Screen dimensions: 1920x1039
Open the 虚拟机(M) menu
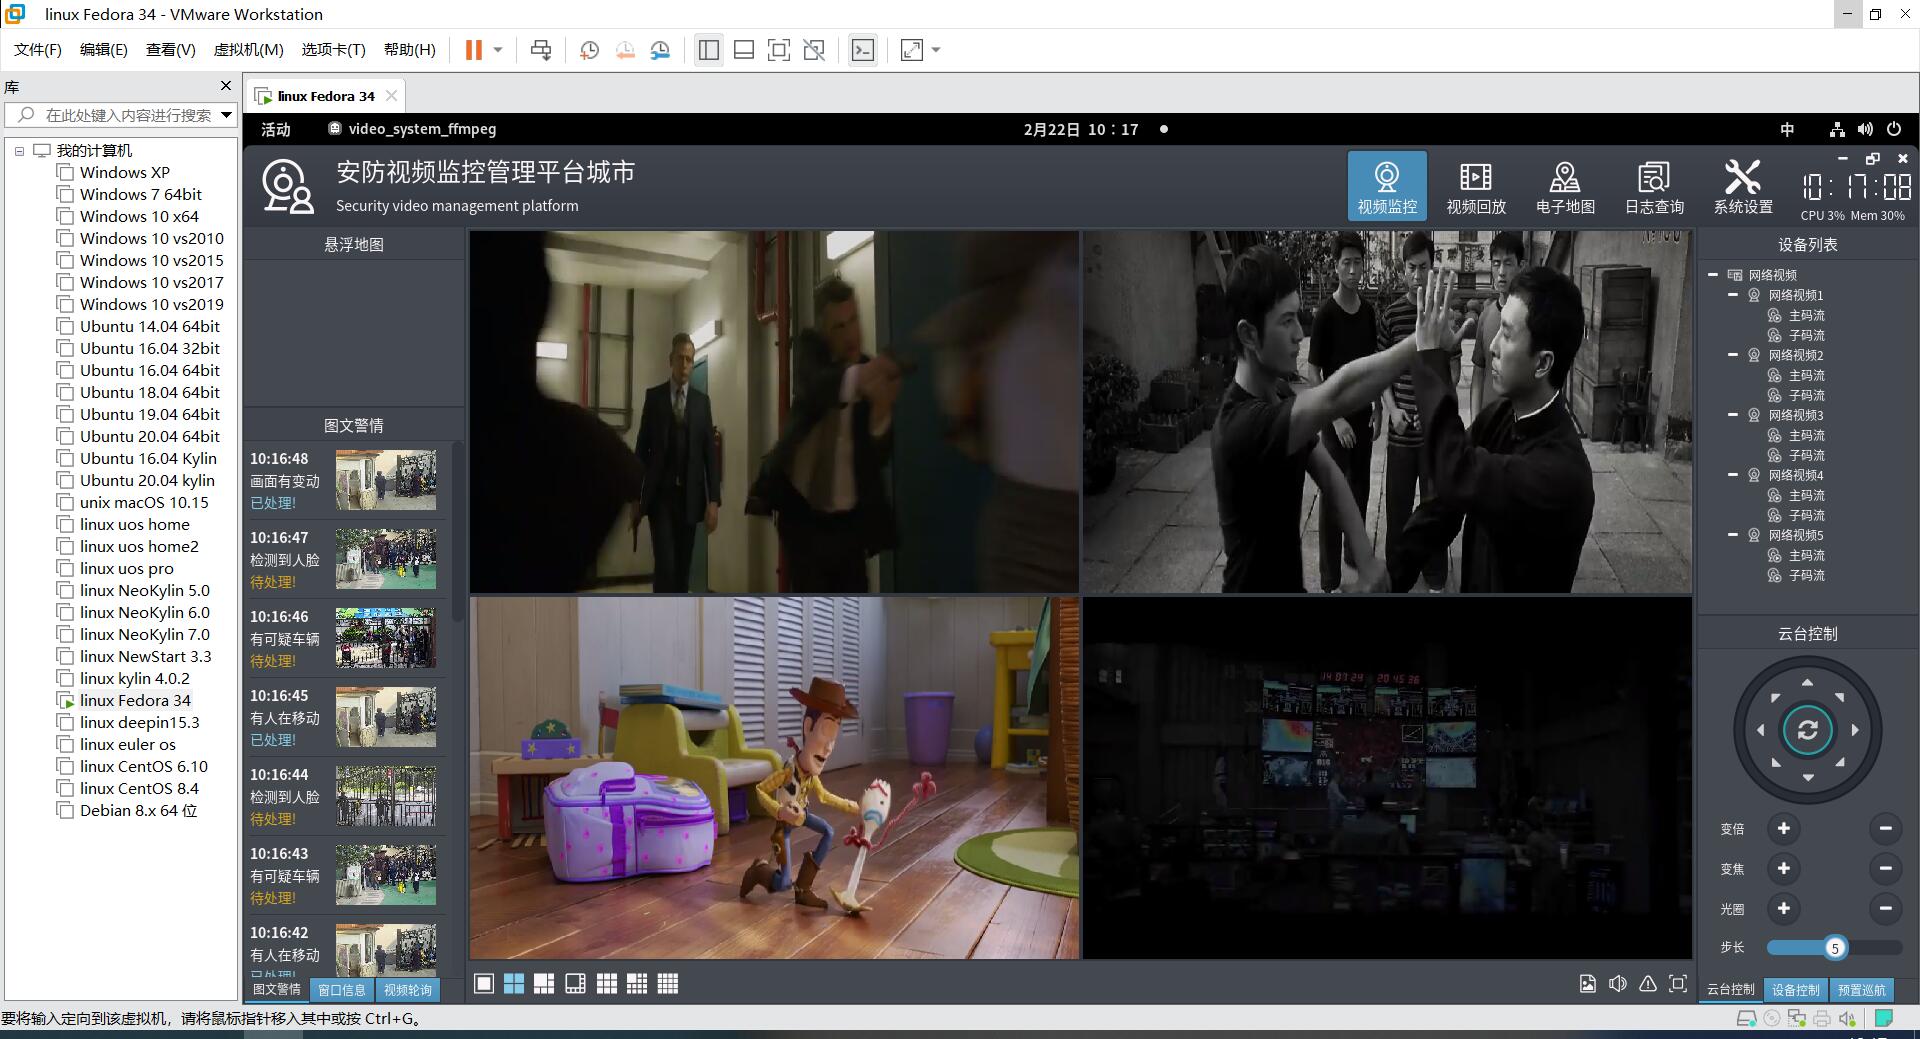248,50
